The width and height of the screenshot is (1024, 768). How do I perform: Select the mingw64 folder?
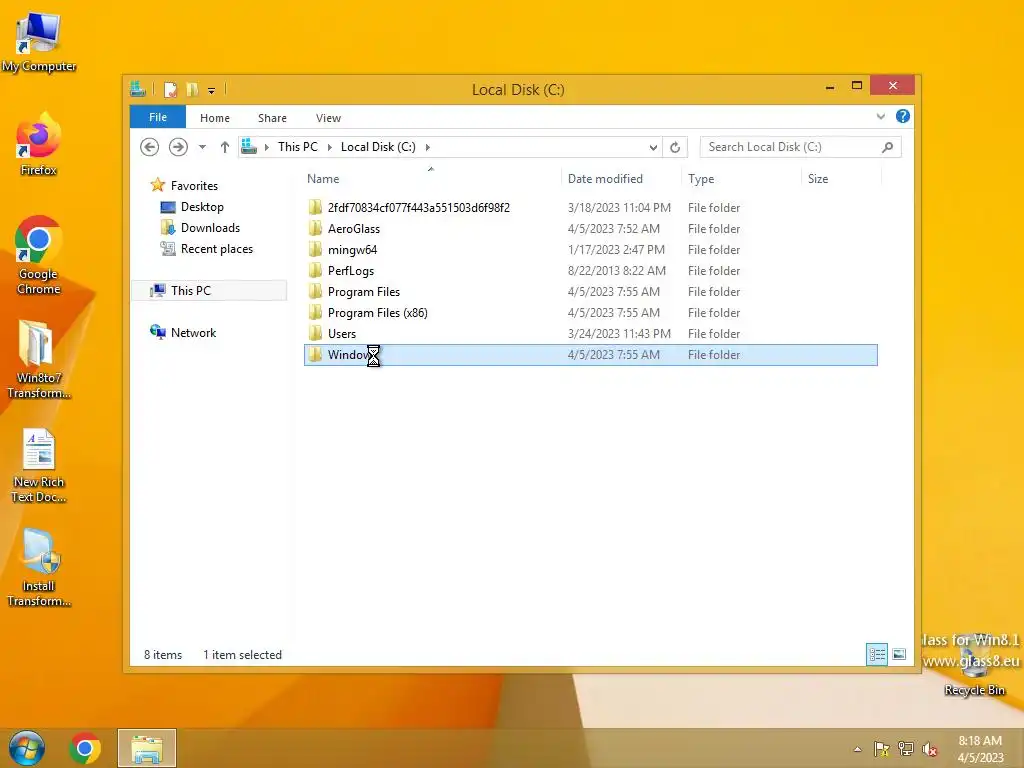591,249
